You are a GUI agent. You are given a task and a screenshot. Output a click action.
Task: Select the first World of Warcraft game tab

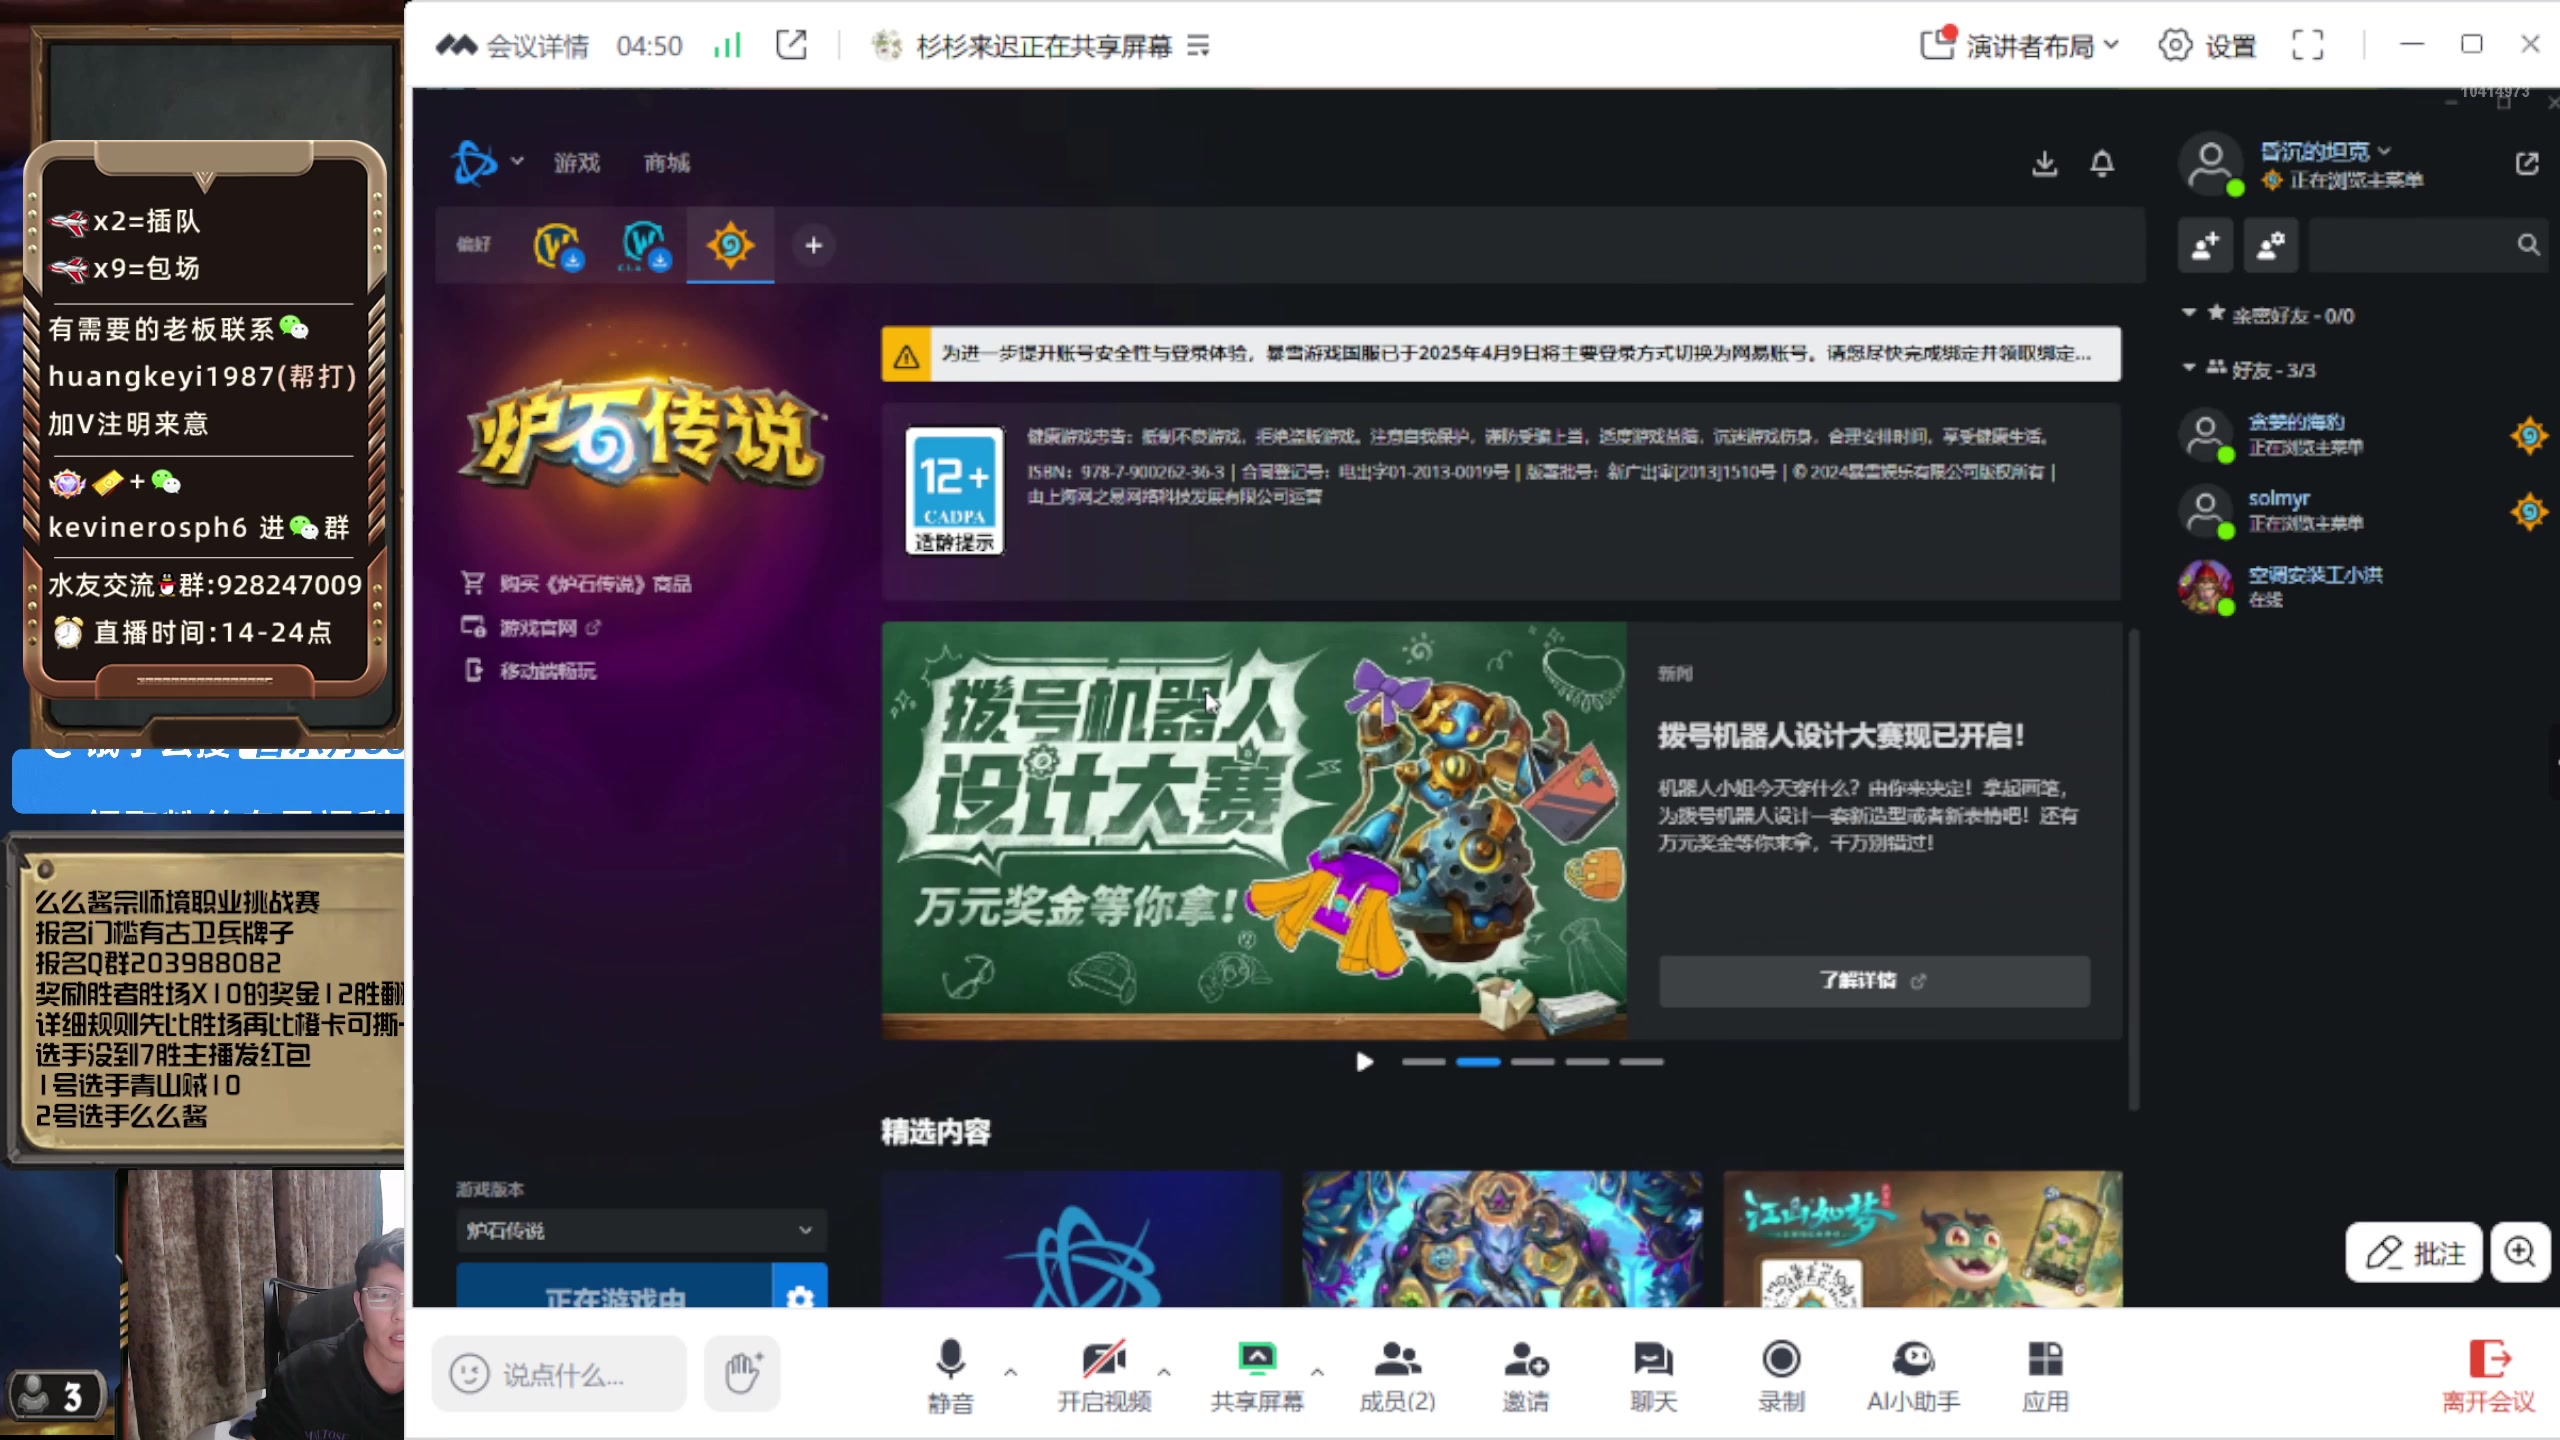point(558,245)
